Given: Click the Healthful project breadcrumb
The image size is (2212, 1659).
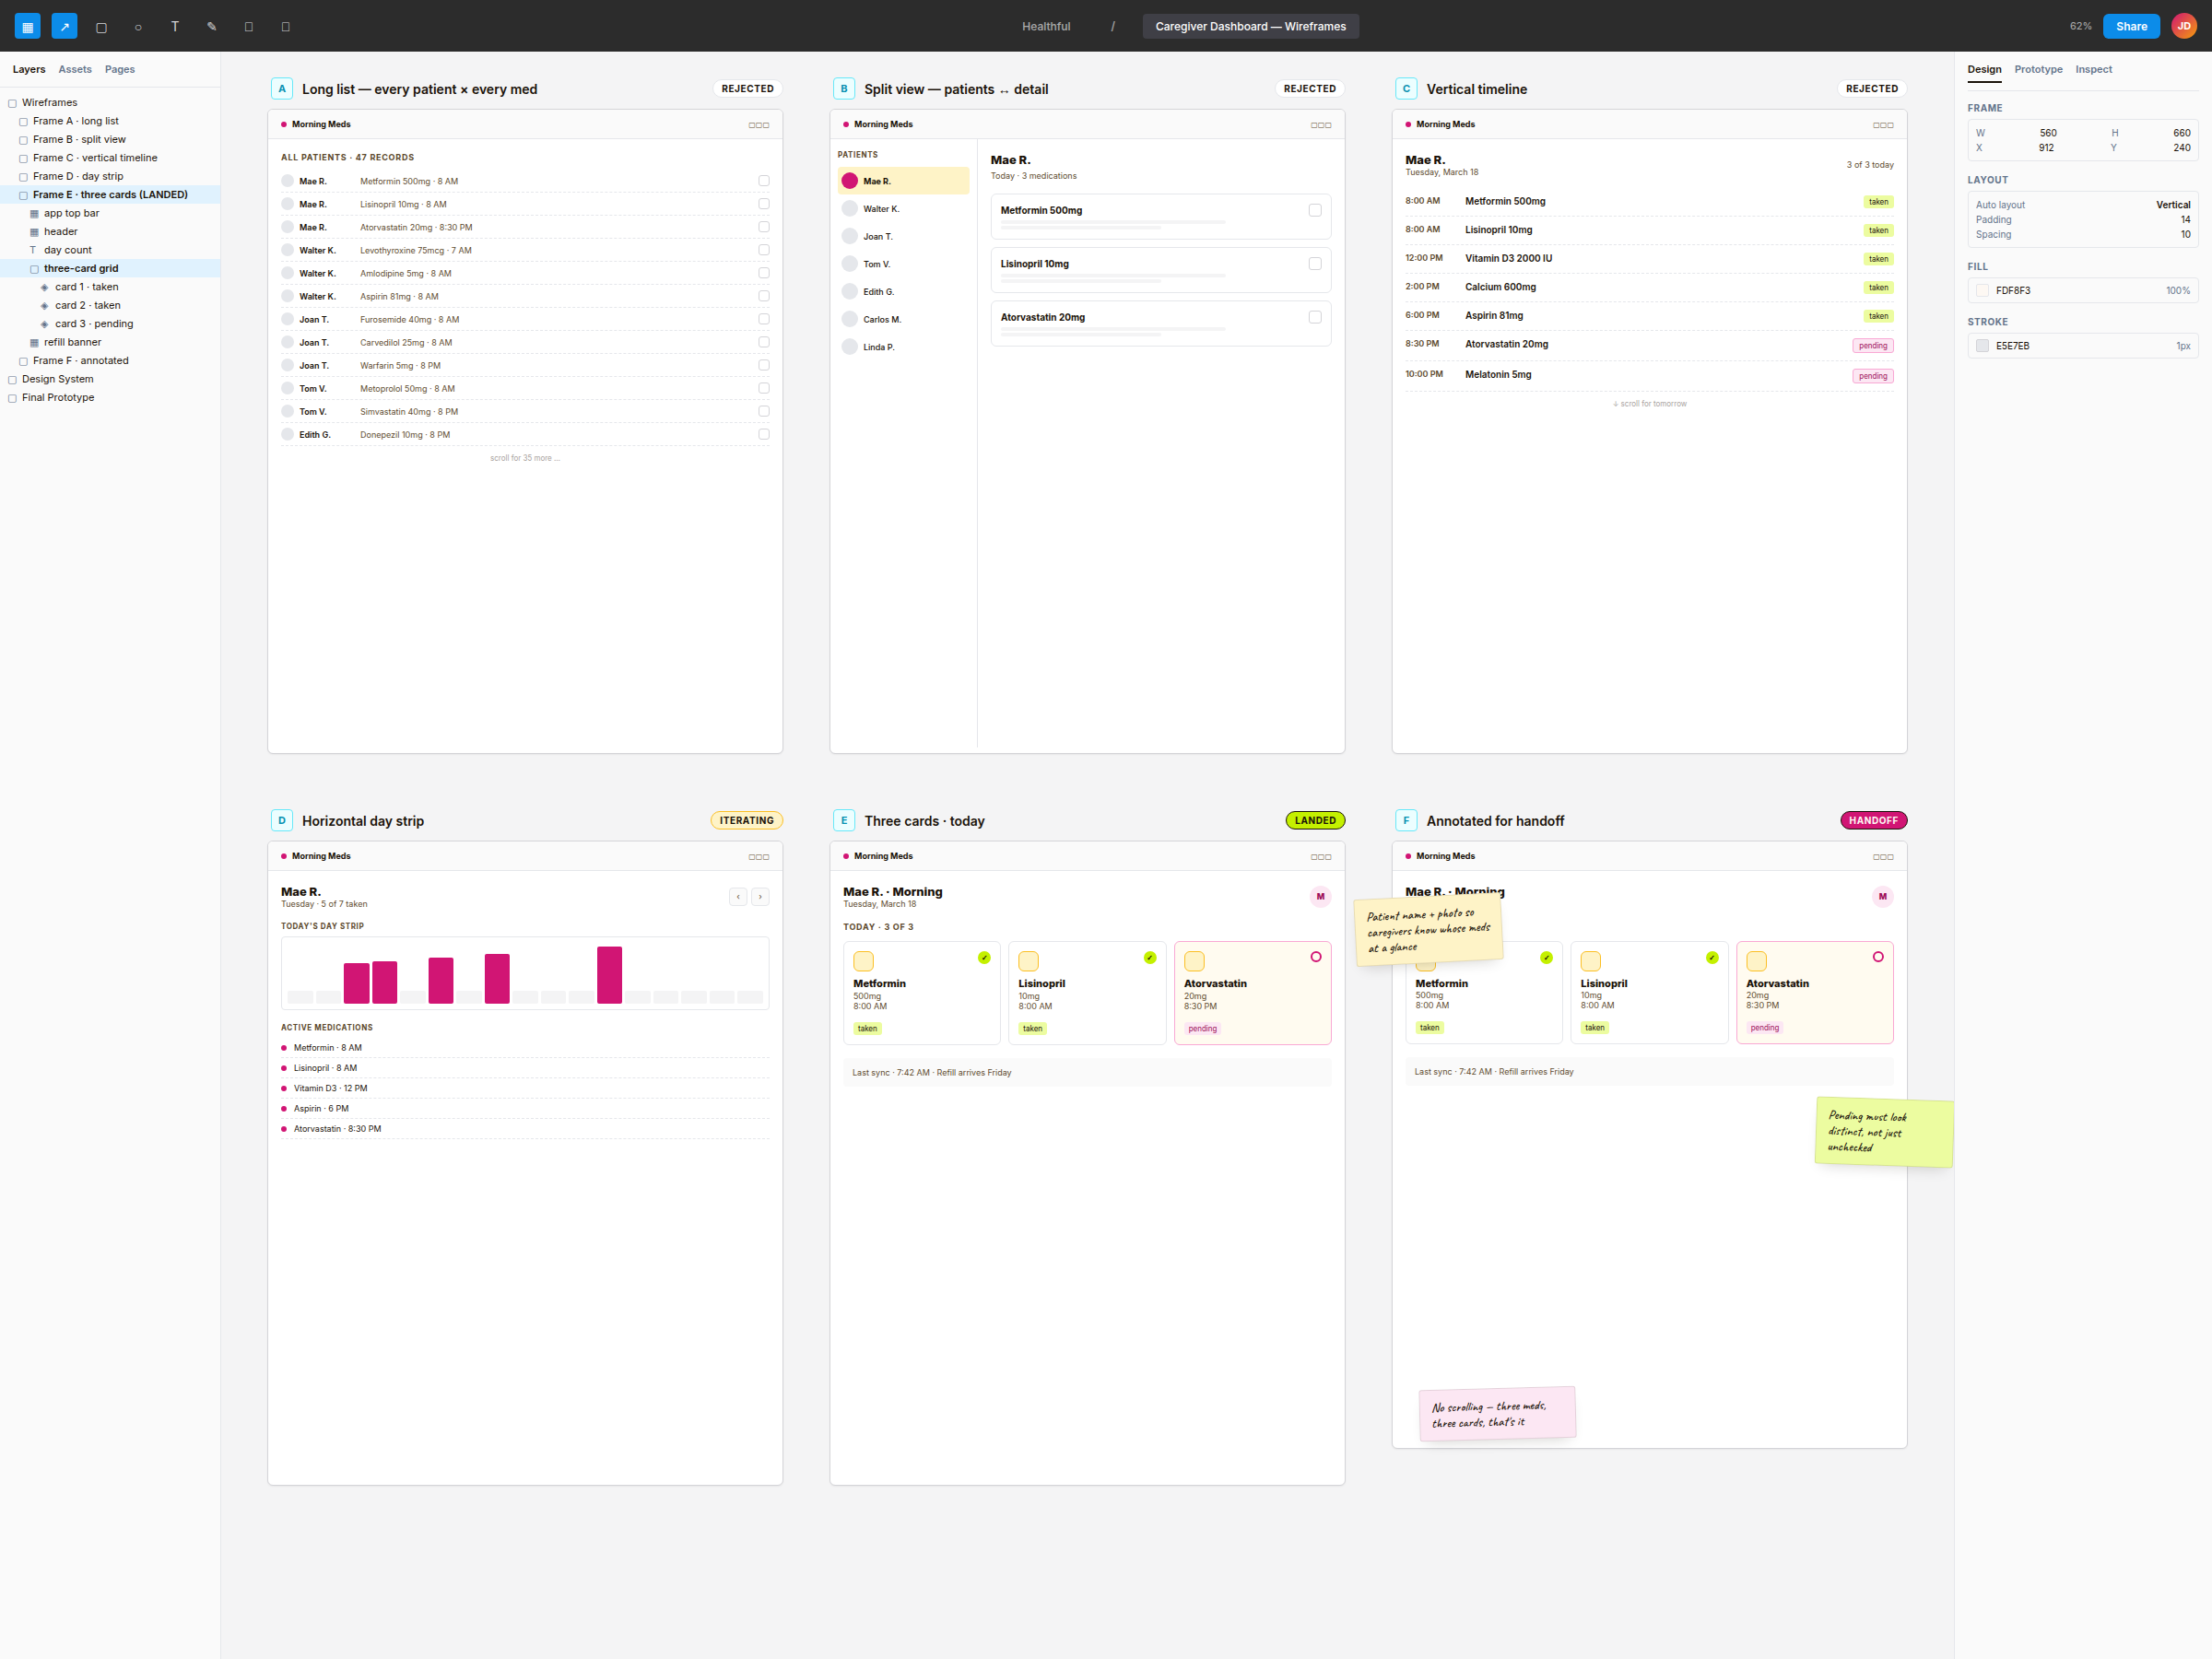Looking at the screenshot, I should (x=1046, y=26).
